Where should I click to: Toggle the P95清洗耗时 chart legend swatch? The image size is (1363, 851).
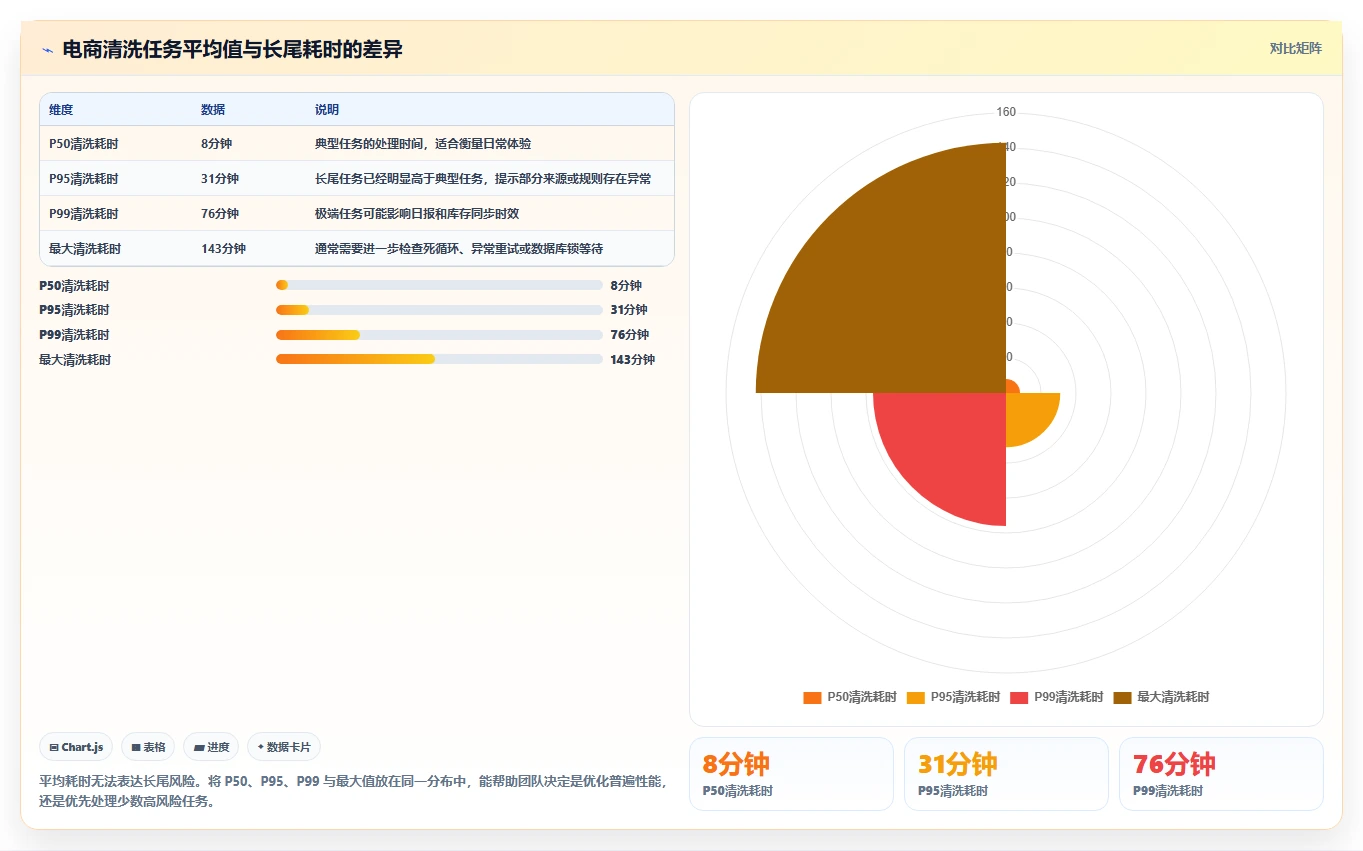(x=915, y=698)
